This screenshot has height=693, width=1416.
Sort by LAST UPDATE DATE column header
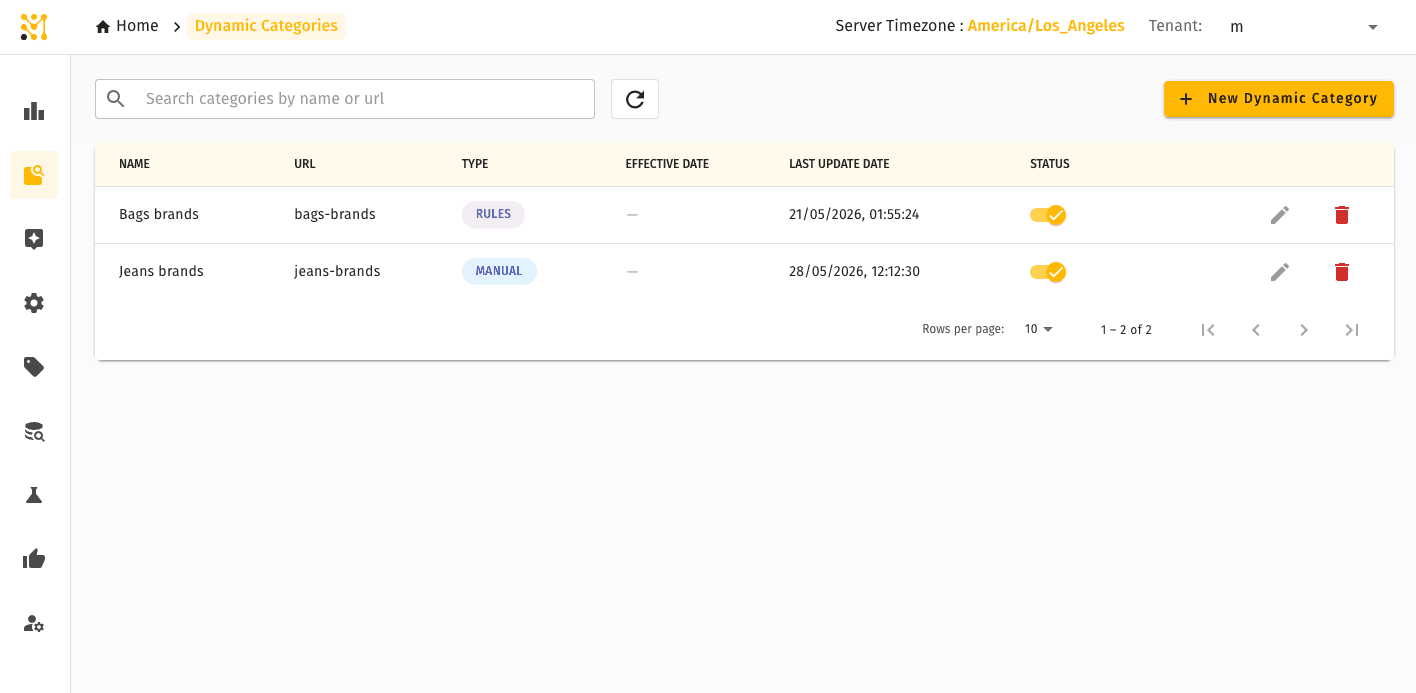(839, 164)
